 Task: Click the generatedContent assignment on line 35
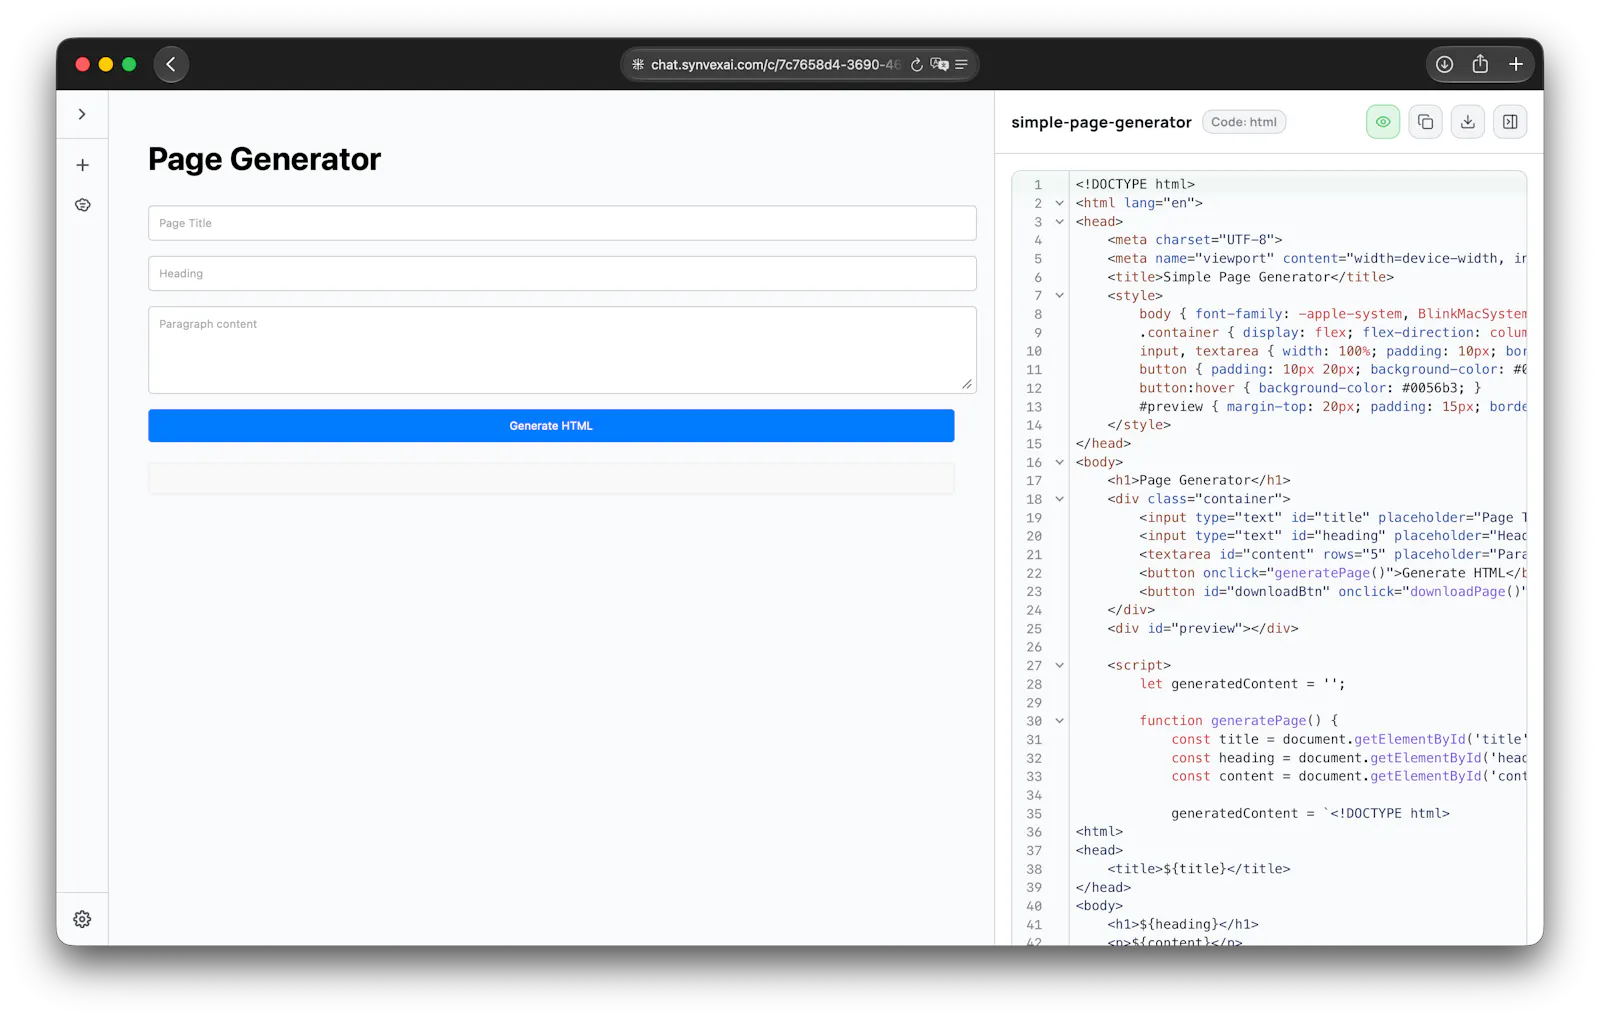1310,814
